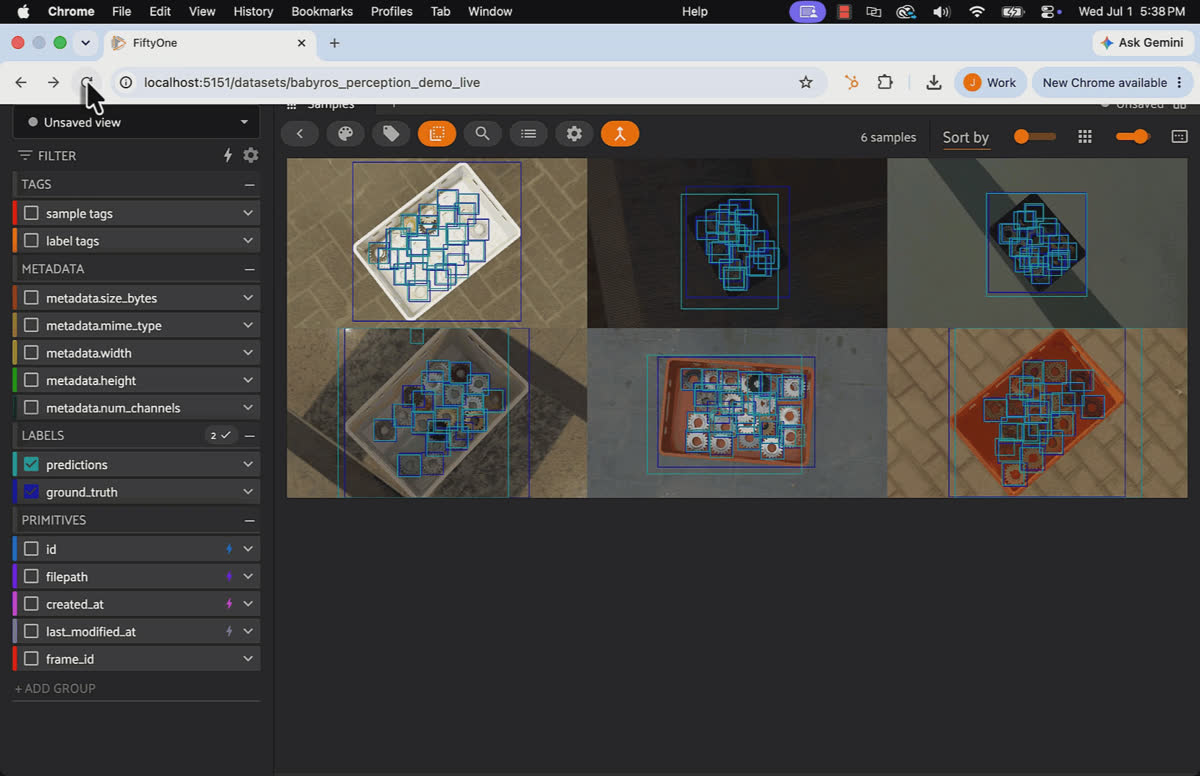Click the lightning bolt filter icon
This screenshot has width=1200, height=776.
click(x=228, y=155)
